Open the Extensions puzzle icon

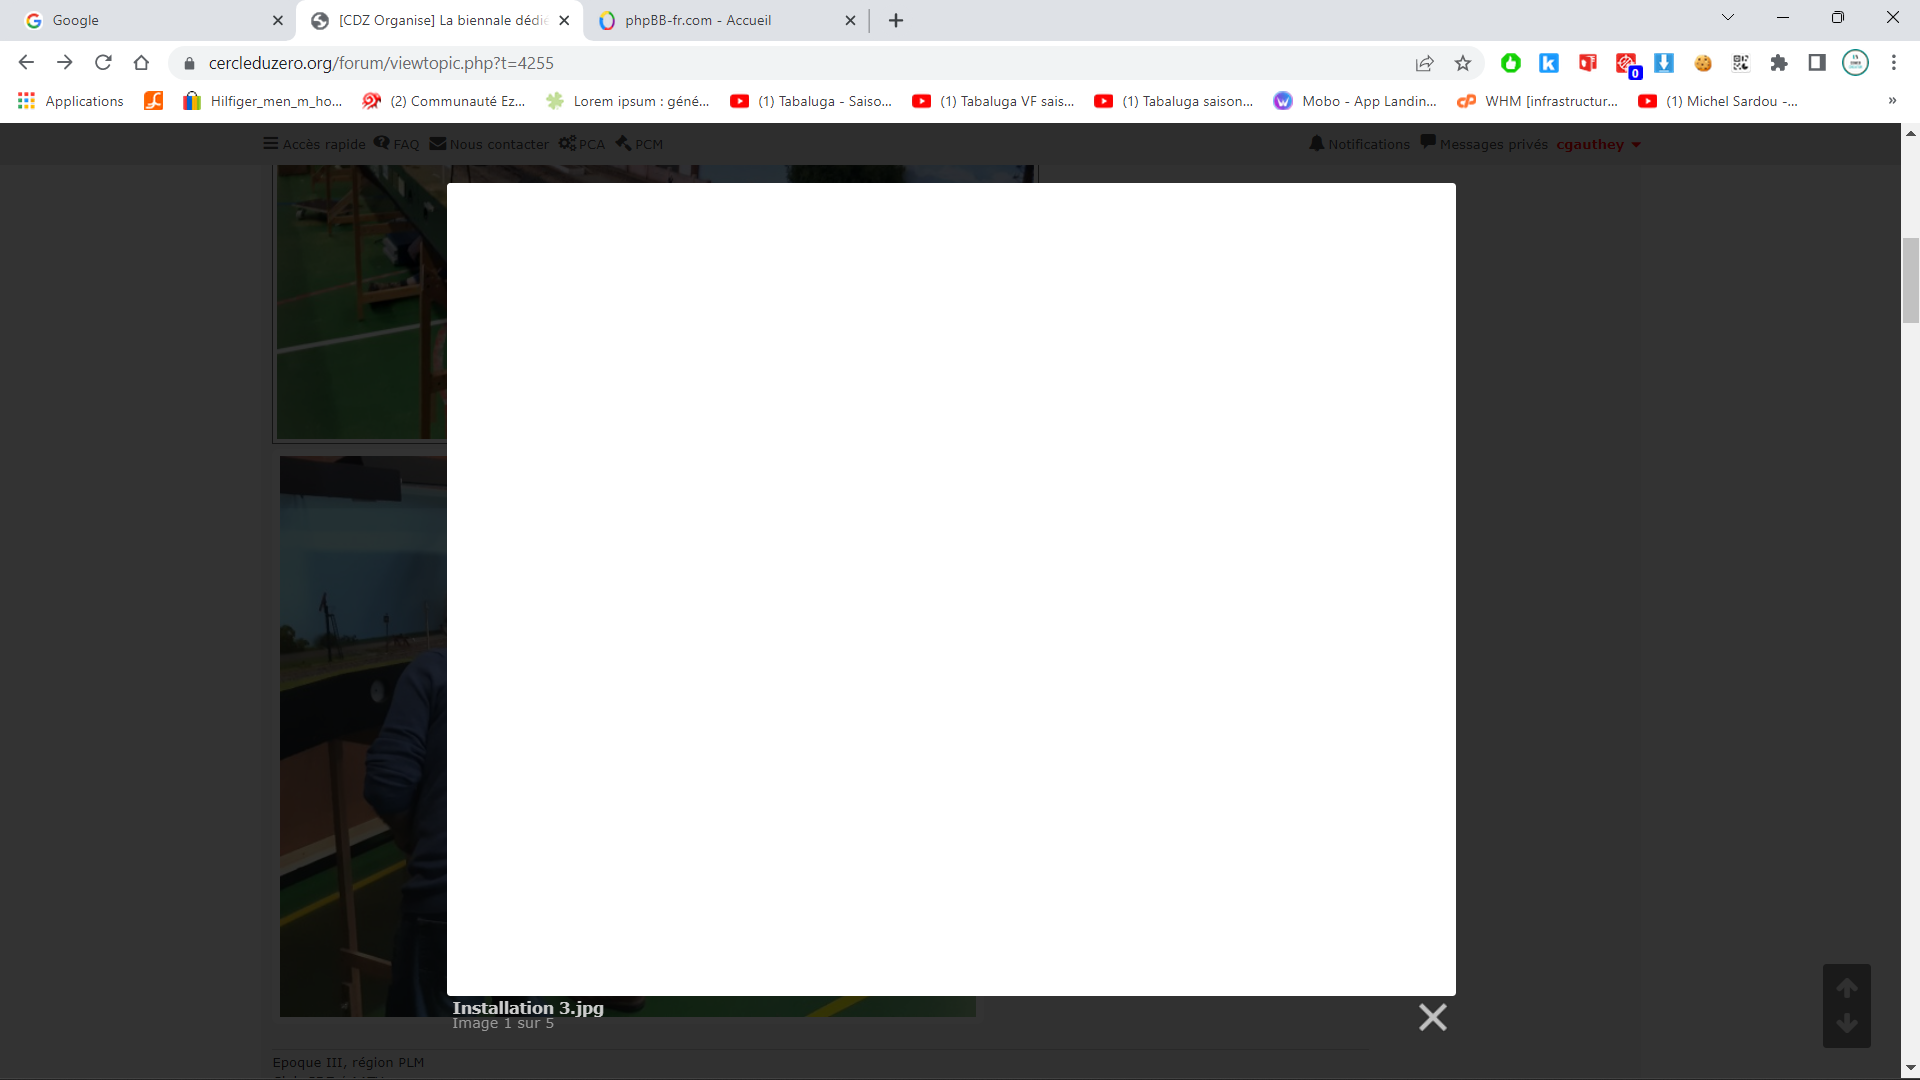point(1779,63)
